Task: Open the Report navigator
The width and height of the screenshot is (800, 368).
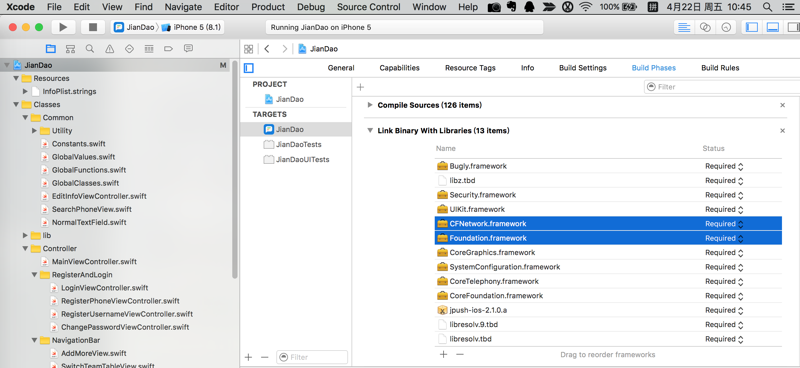Action: (x=188, y=49)
